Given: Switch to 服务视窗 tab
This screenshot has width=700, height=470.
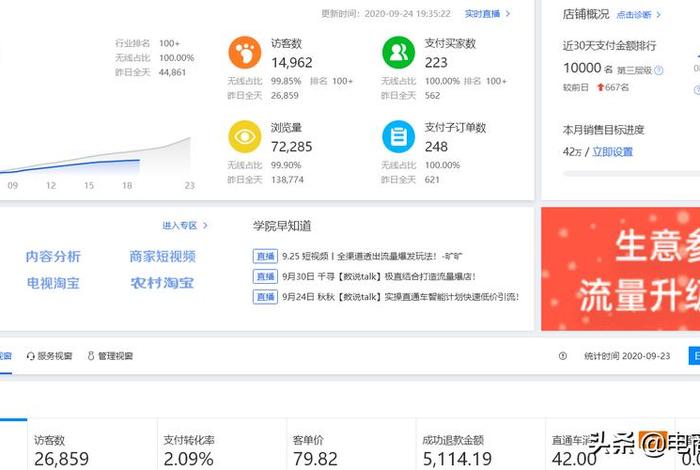Looking at the screenshot, I should (x=49, y=356).
